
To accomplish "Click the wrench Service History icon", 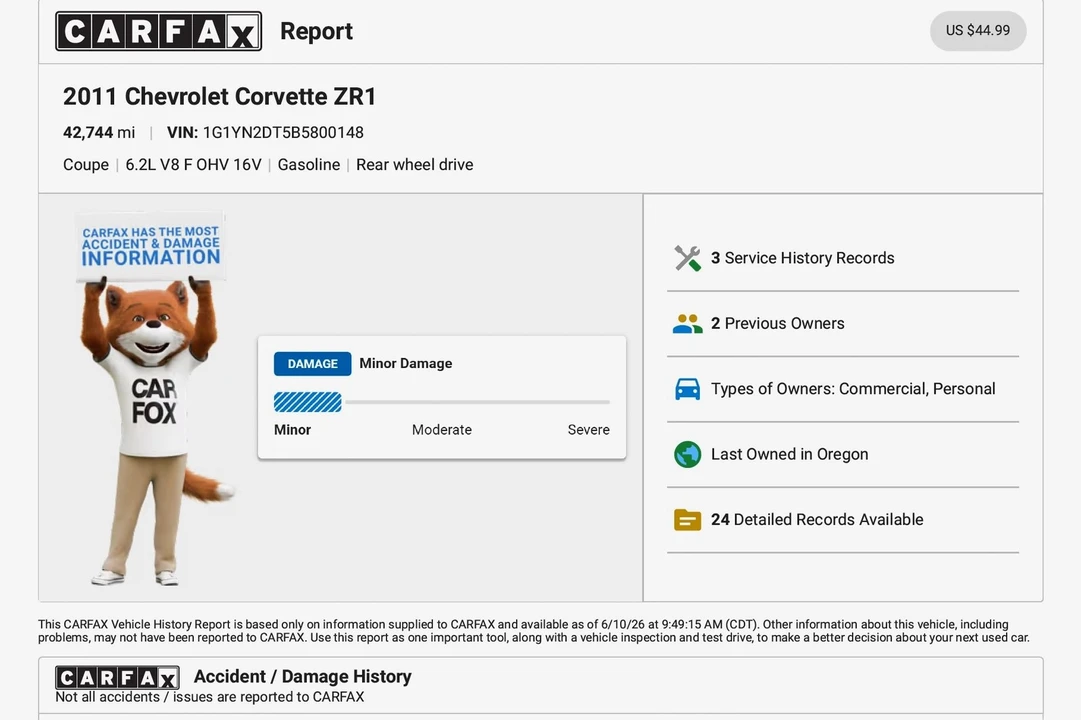I will (687, 258).
